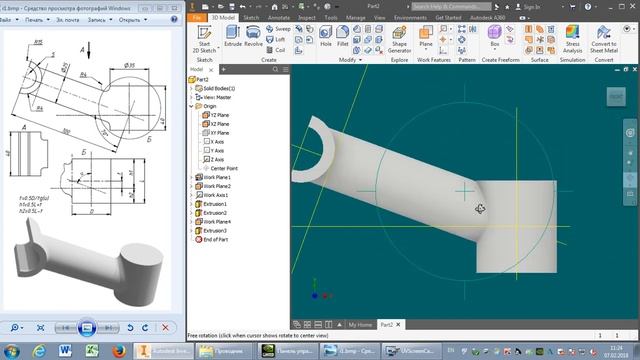Expand the Extrusion3 node
The image size is (640, 360).
191,231
